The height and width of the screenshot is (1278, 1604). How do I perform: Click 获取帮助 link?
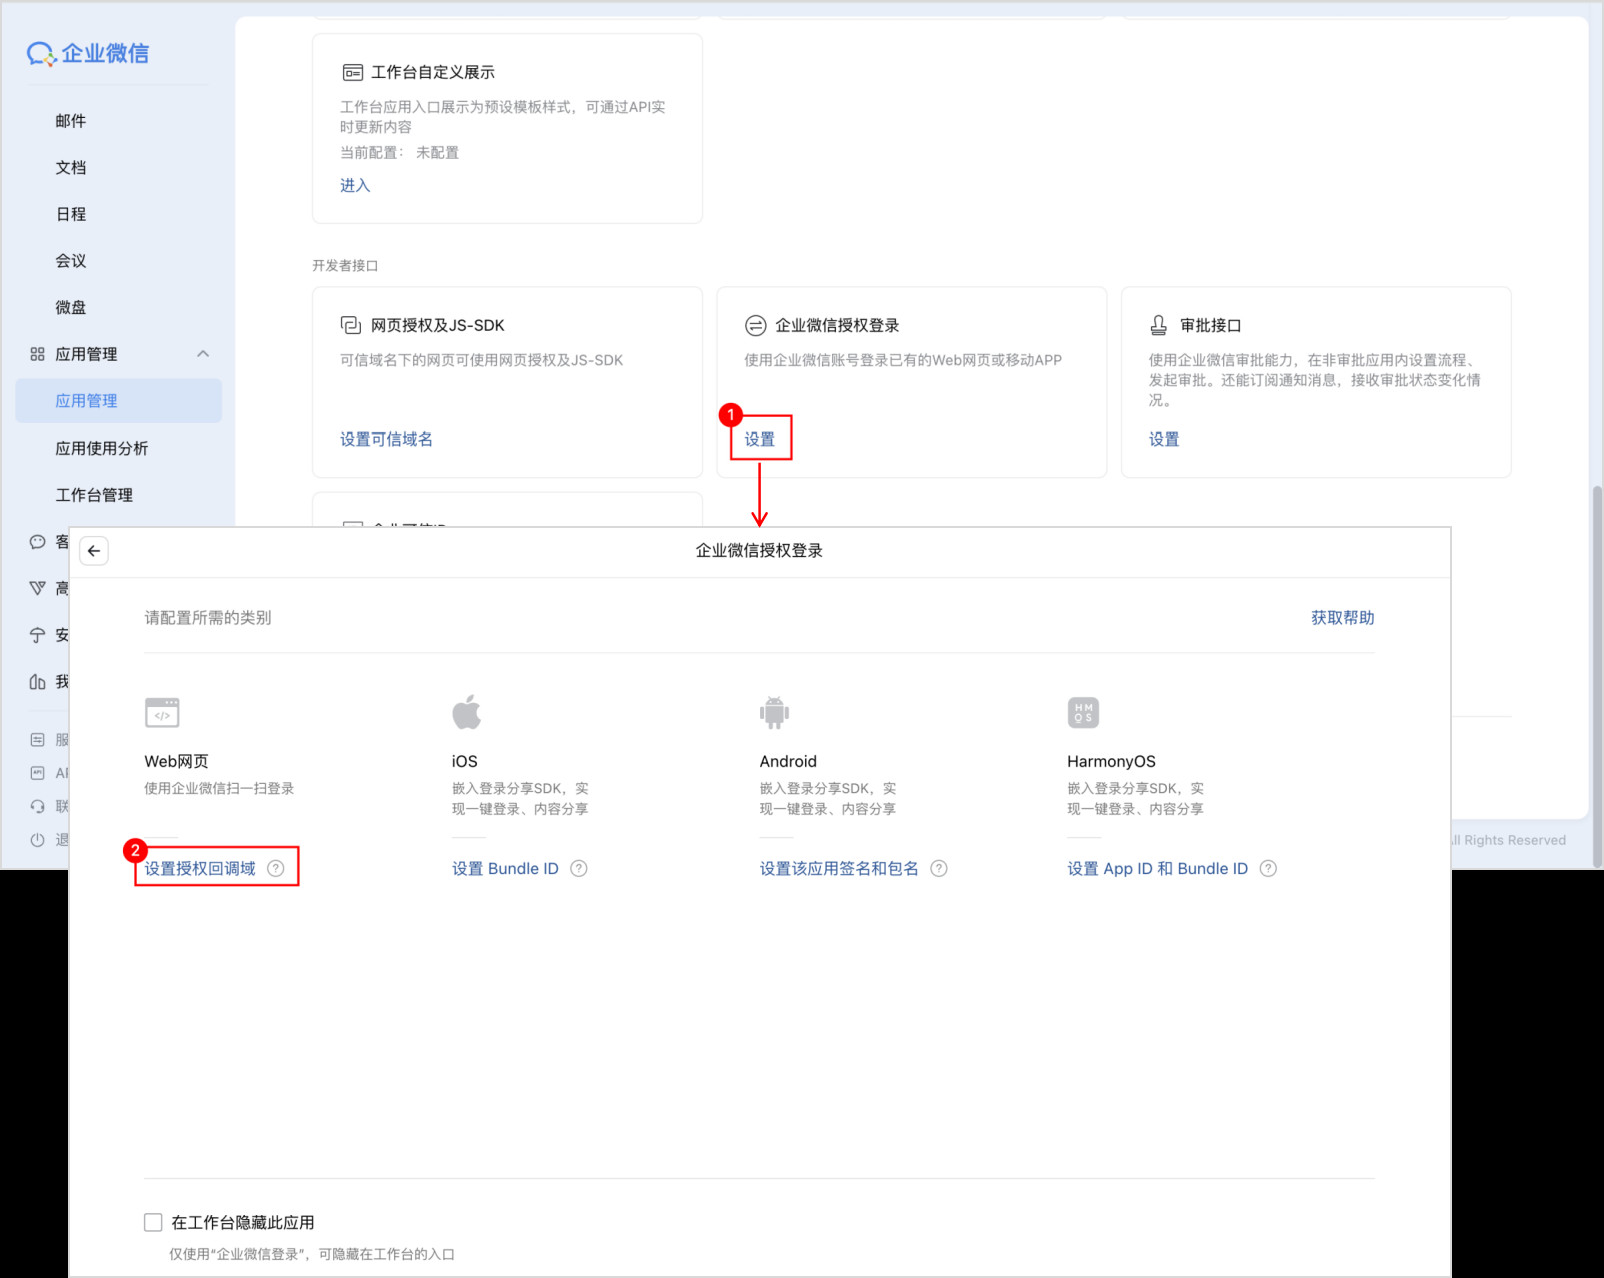point(1342,618)
